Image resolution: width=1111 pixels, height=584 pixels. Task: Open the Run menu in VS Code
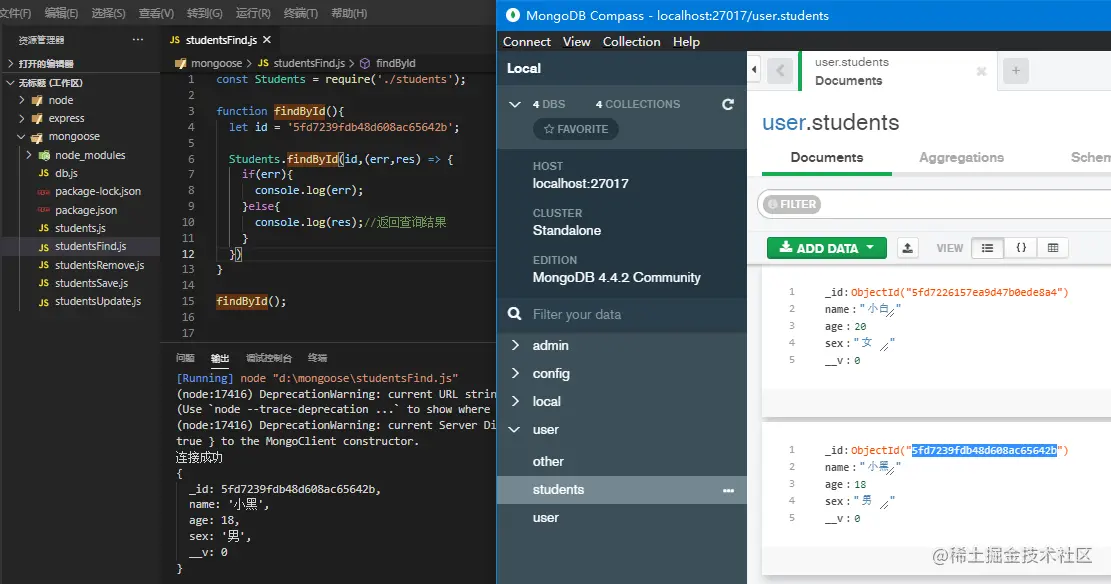point(253,13)
